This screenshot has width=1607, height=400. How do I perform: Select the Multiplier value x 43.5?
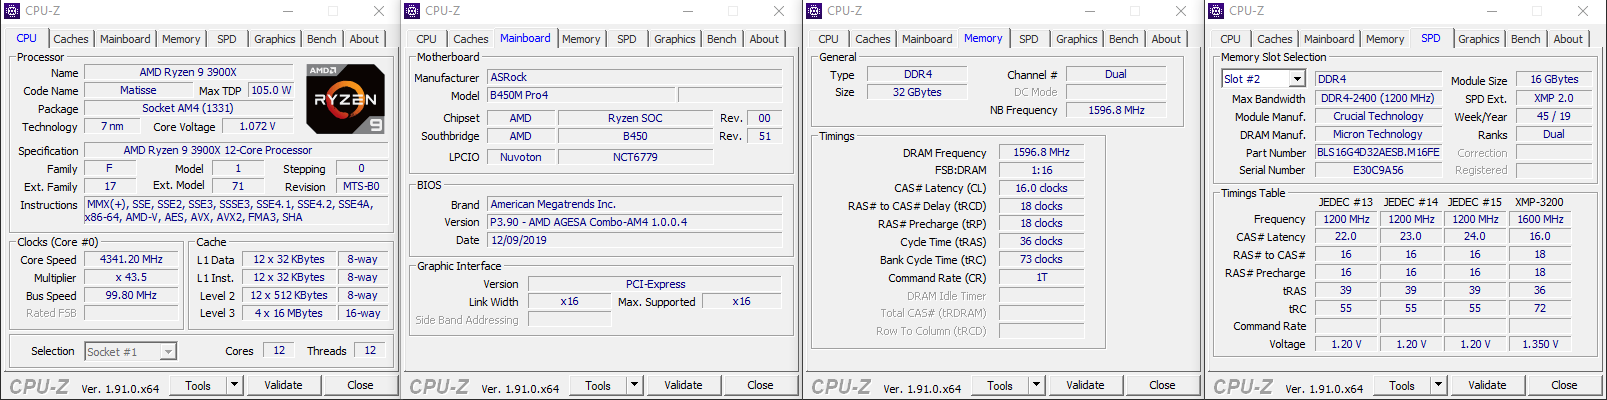tap(132, 277)
